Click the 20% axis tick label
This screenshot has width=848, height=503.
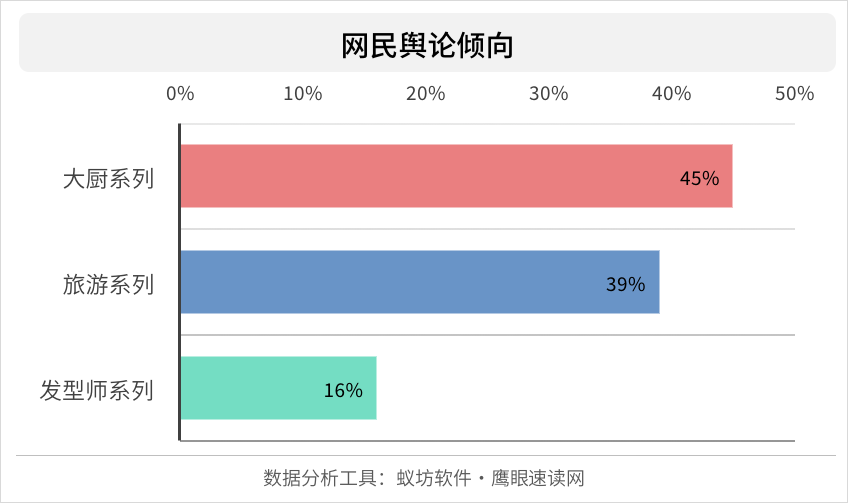(x=426, y=94)
